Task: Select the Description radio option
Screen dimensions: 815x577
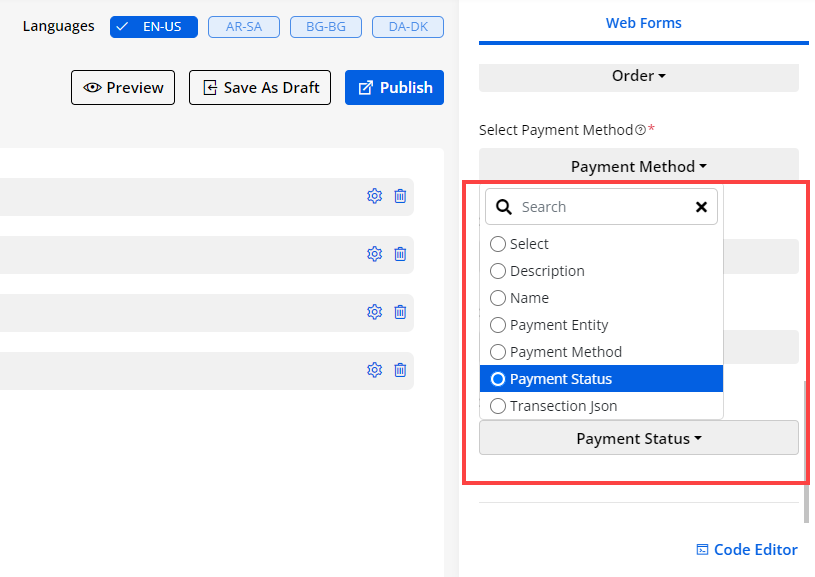Action: click(498, 271)
